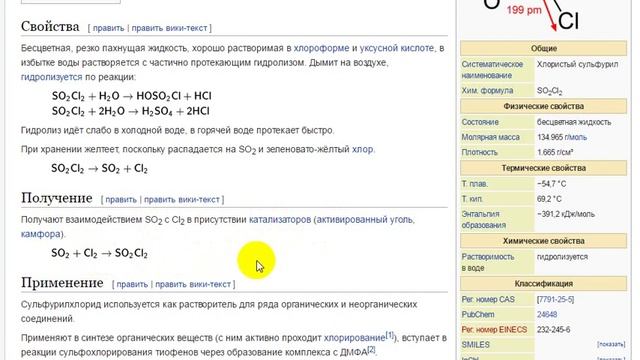Screen dimensions: 640x360
Task: Open the 'хлор' link
Action: coord(362,149)
